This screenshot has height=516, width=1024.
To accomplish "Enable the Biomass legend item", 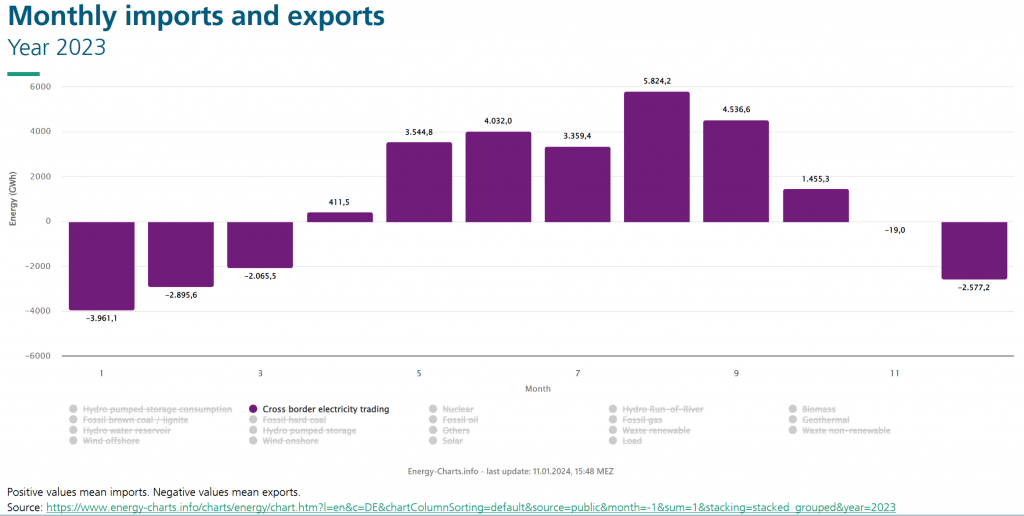I will coord(812,409).
